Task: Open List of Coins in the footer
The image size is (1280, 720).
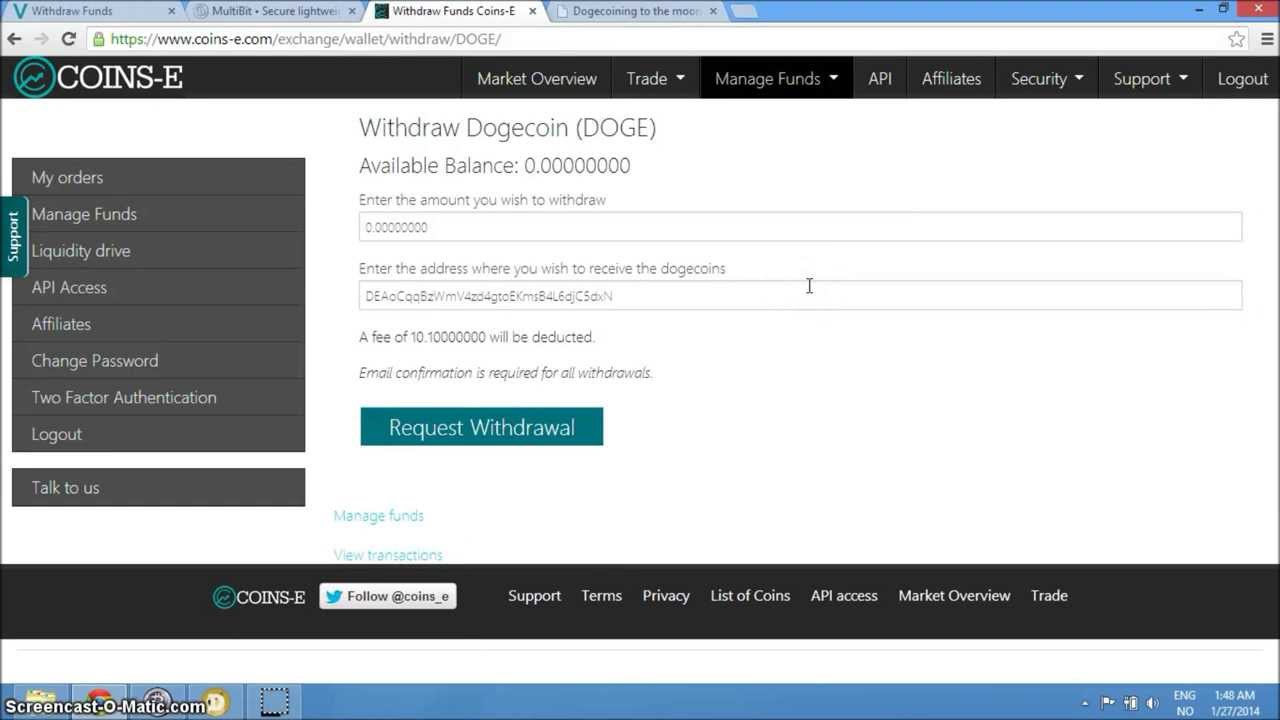Action: (x=750, y=596)
